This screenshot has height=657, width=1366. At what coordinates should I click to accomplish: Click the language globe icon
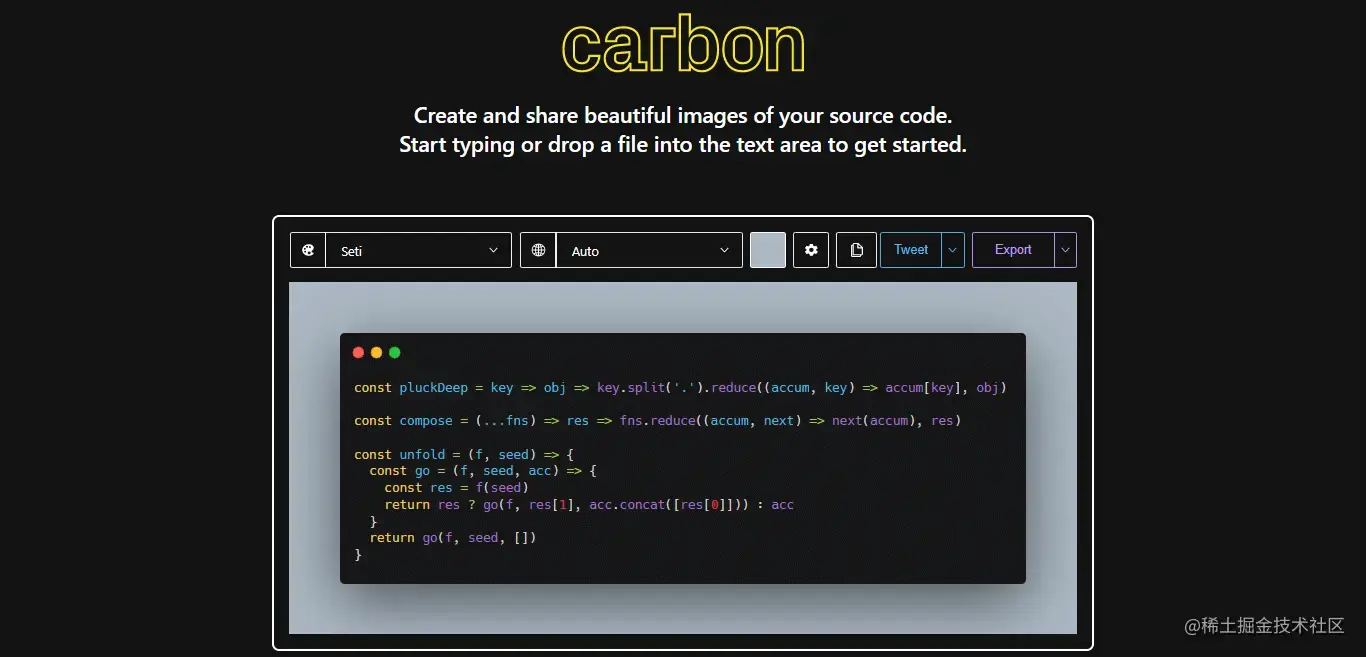tap(537, 250)
